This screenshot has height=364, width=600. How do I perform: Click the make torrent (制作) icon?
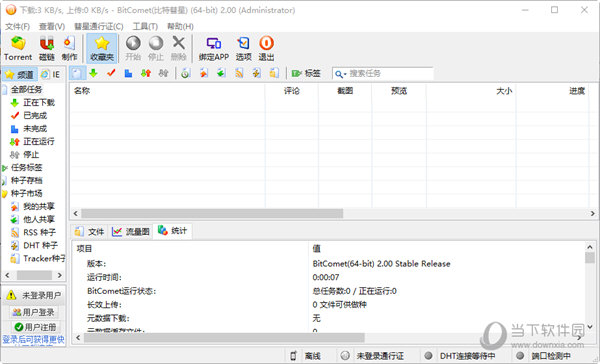coord(69,48)
